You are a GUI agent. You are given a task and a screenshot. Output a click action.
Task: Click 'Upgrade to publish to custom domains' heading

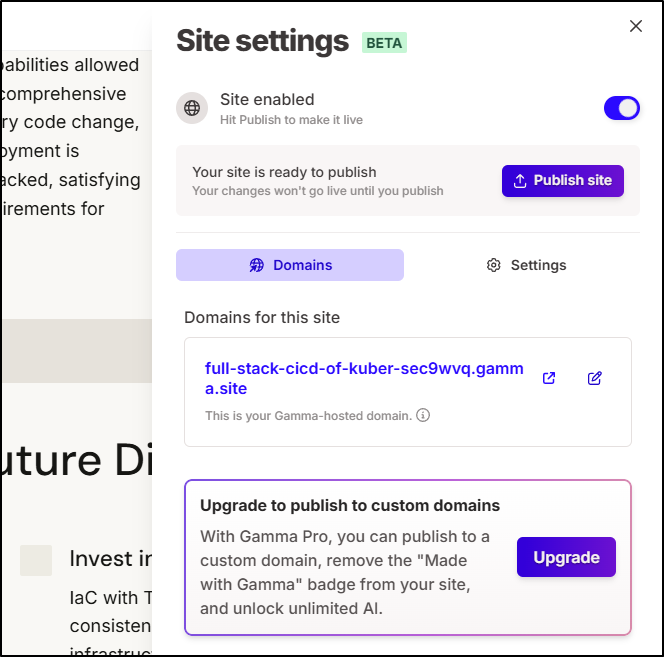pos(350,505)
